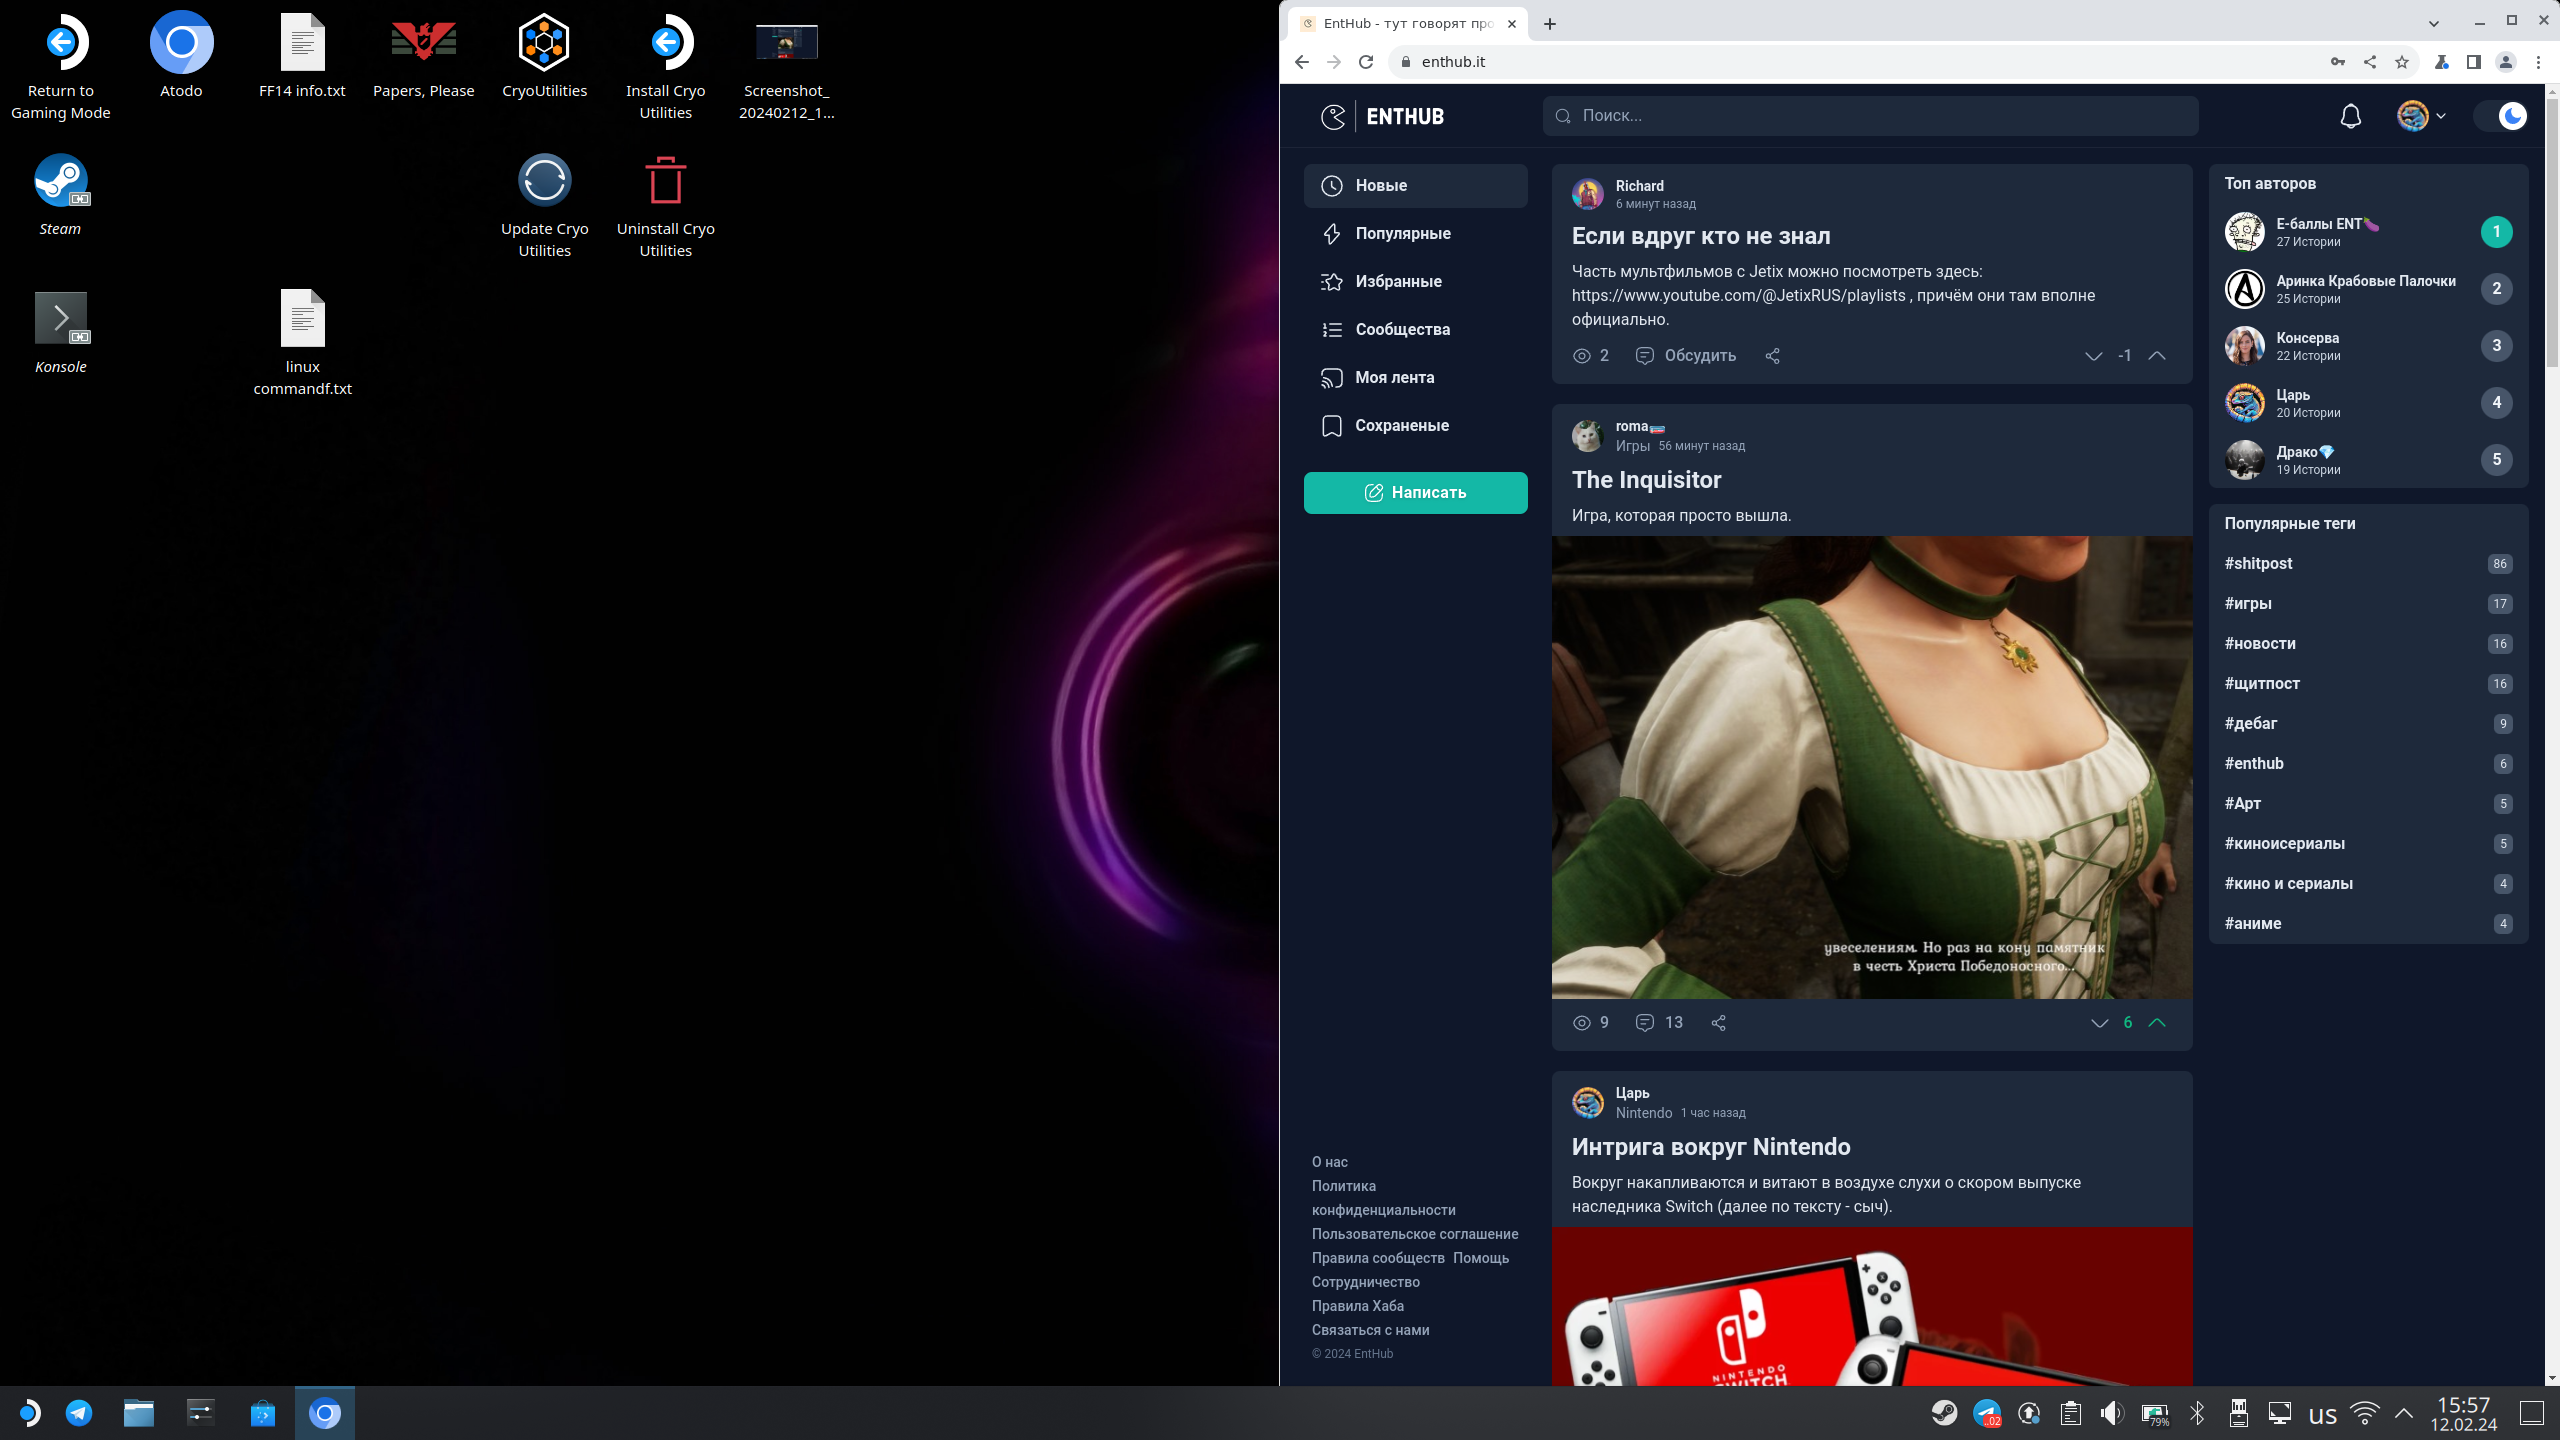This screenshot has height=1440, width=2560.
Task: Open the post title Если вдруг кто не знал
Action: tap(1701, 236)
